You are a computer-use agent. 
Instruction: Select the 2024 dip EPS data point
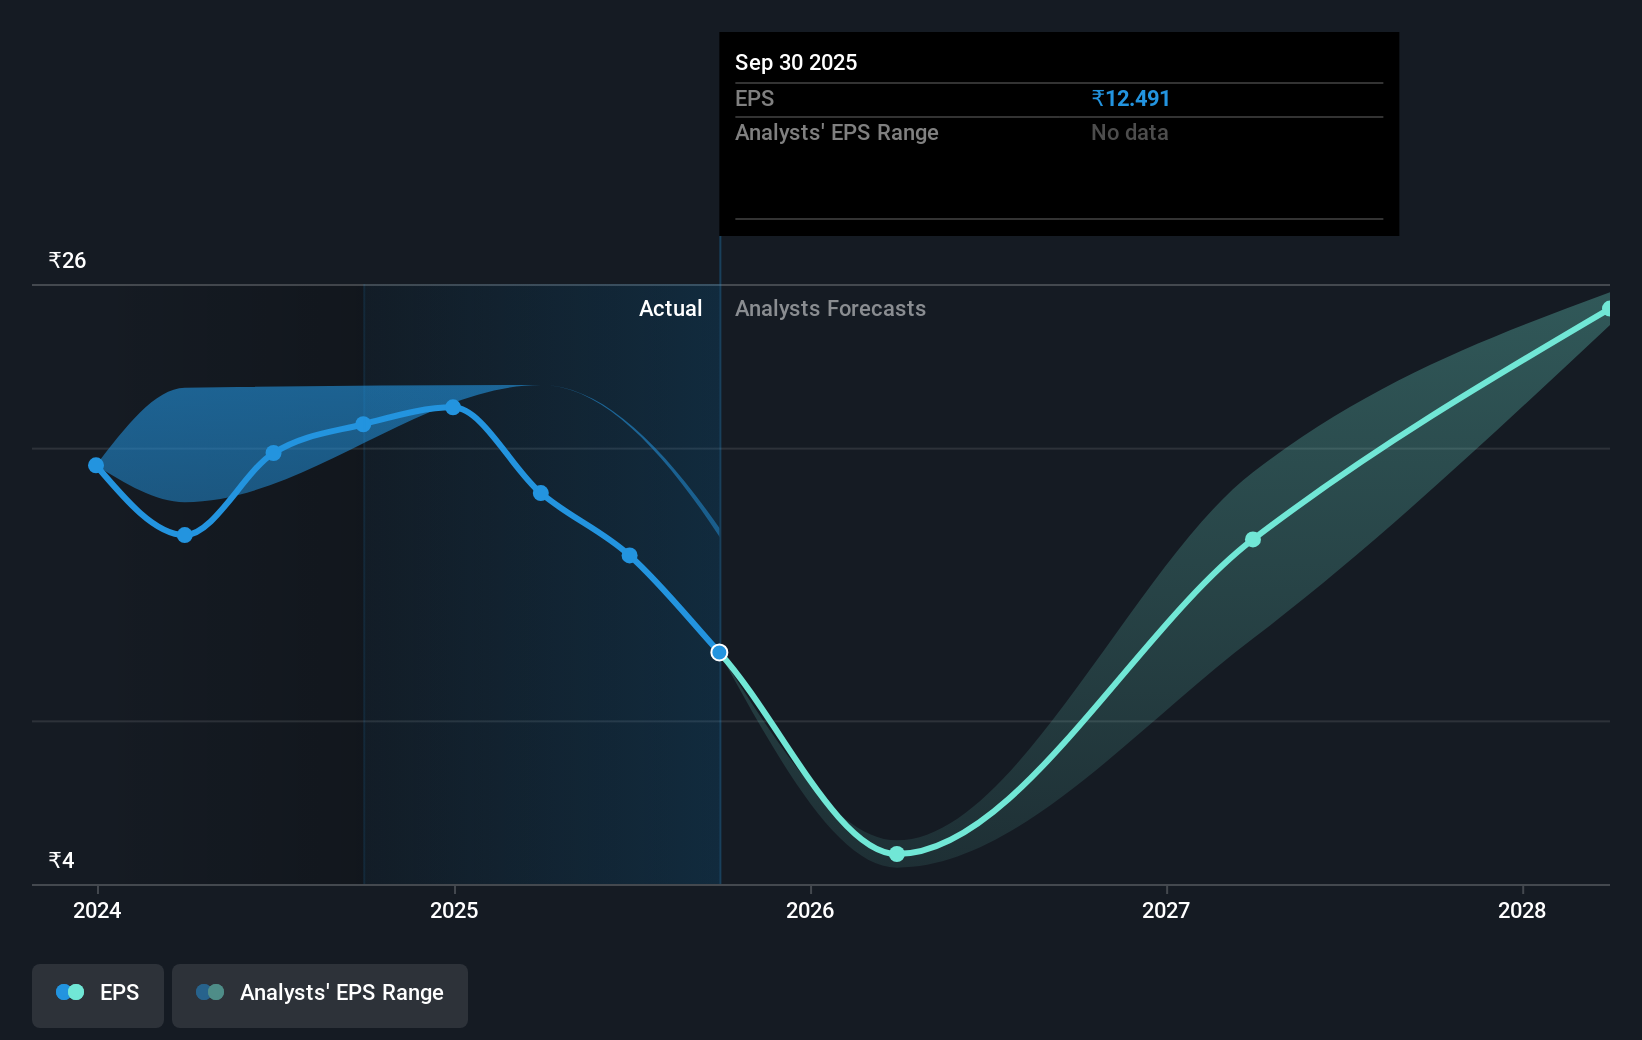pos(185,536)
